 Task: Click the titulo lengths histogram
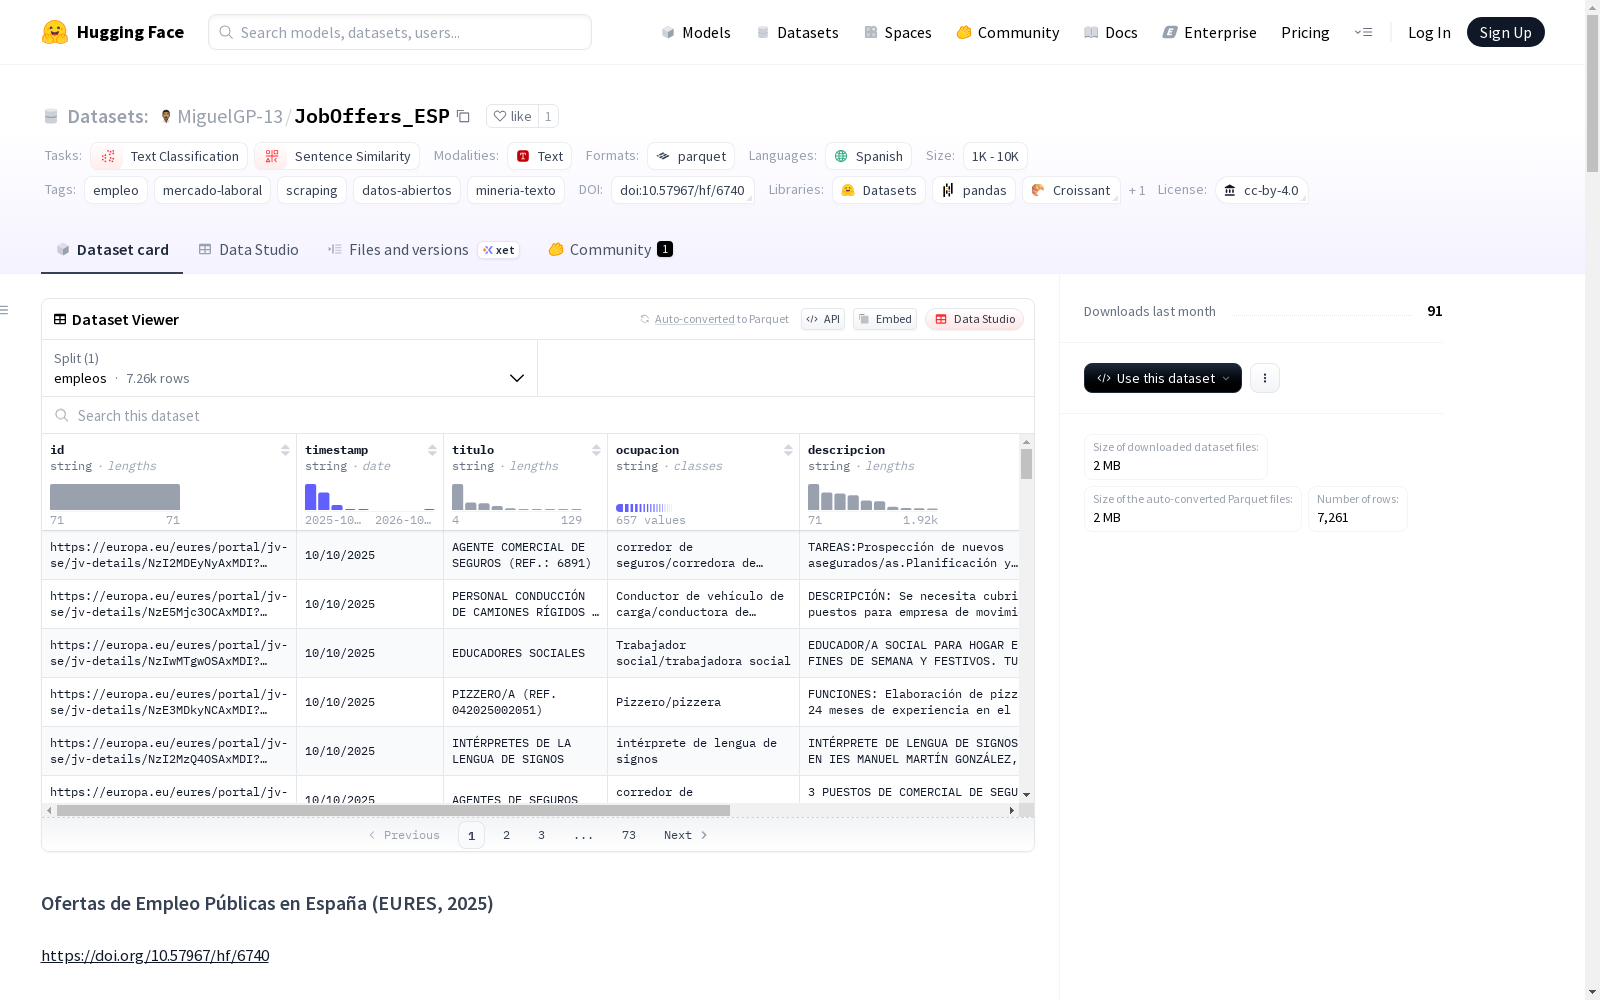coord(517,497)
